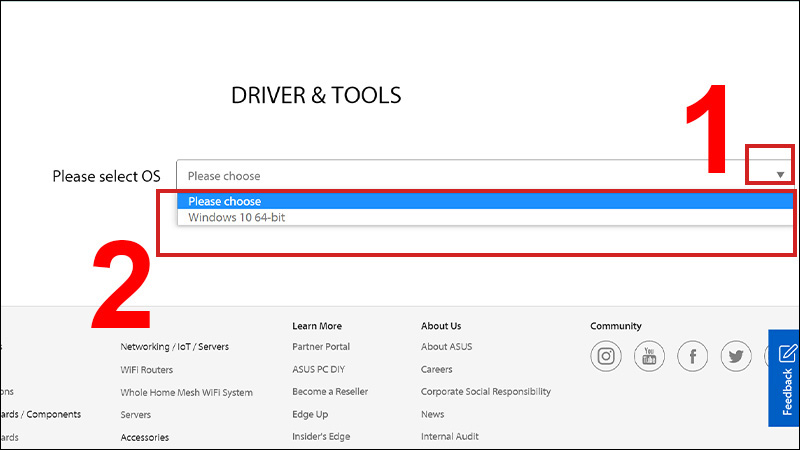Open the ASUS YouTube channel icon

[x=649, y=356]
